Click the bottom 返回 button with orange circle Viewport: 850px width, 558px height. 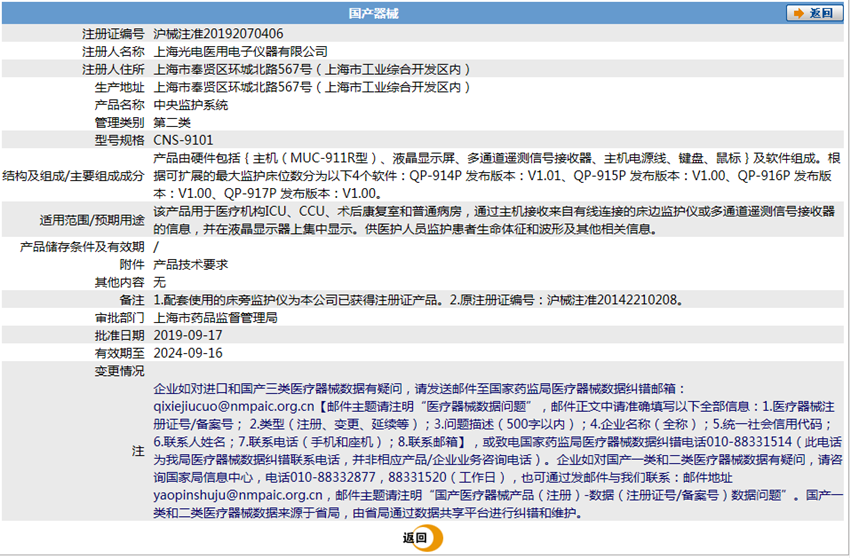click(x=422, y=538)
